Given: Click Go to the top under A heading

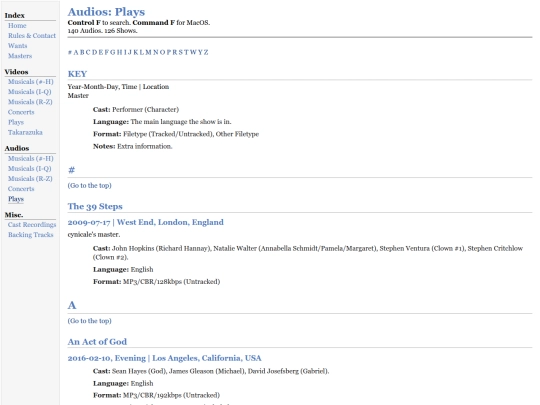Looking at the screenshot, I should (90, 321).
